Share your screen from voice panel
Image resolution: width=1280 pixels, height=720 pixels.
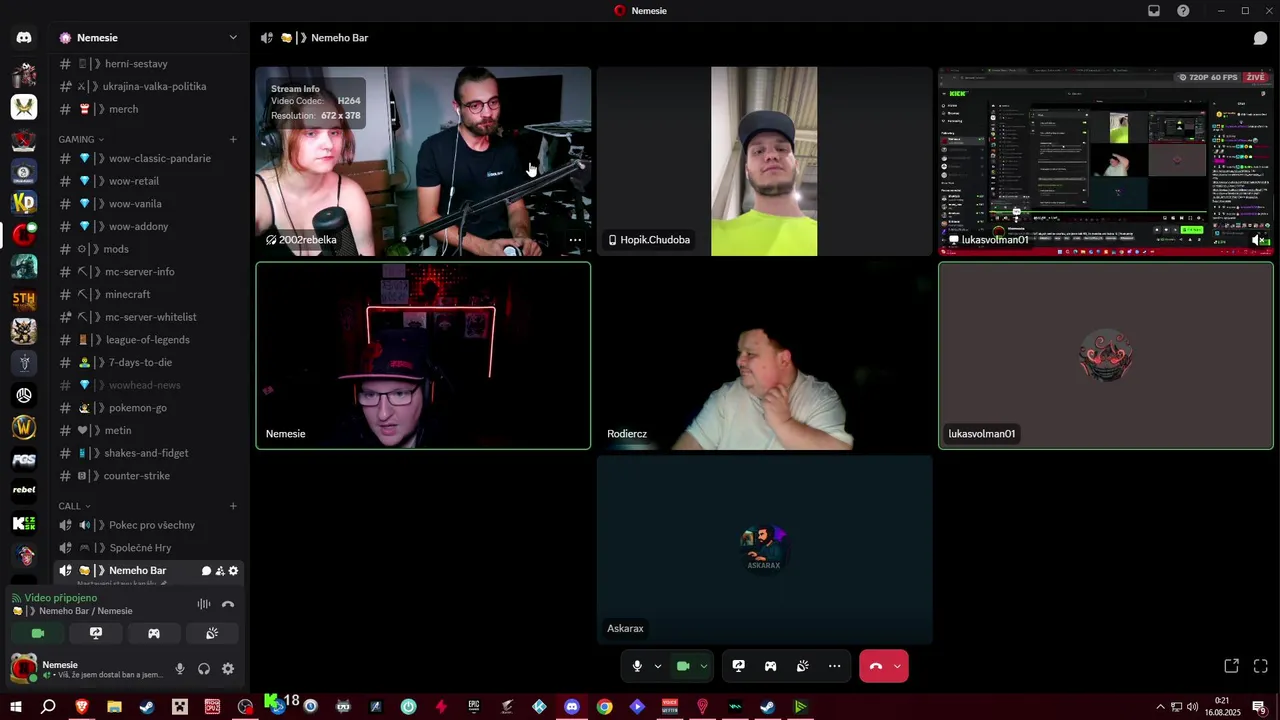coord(96,633)
